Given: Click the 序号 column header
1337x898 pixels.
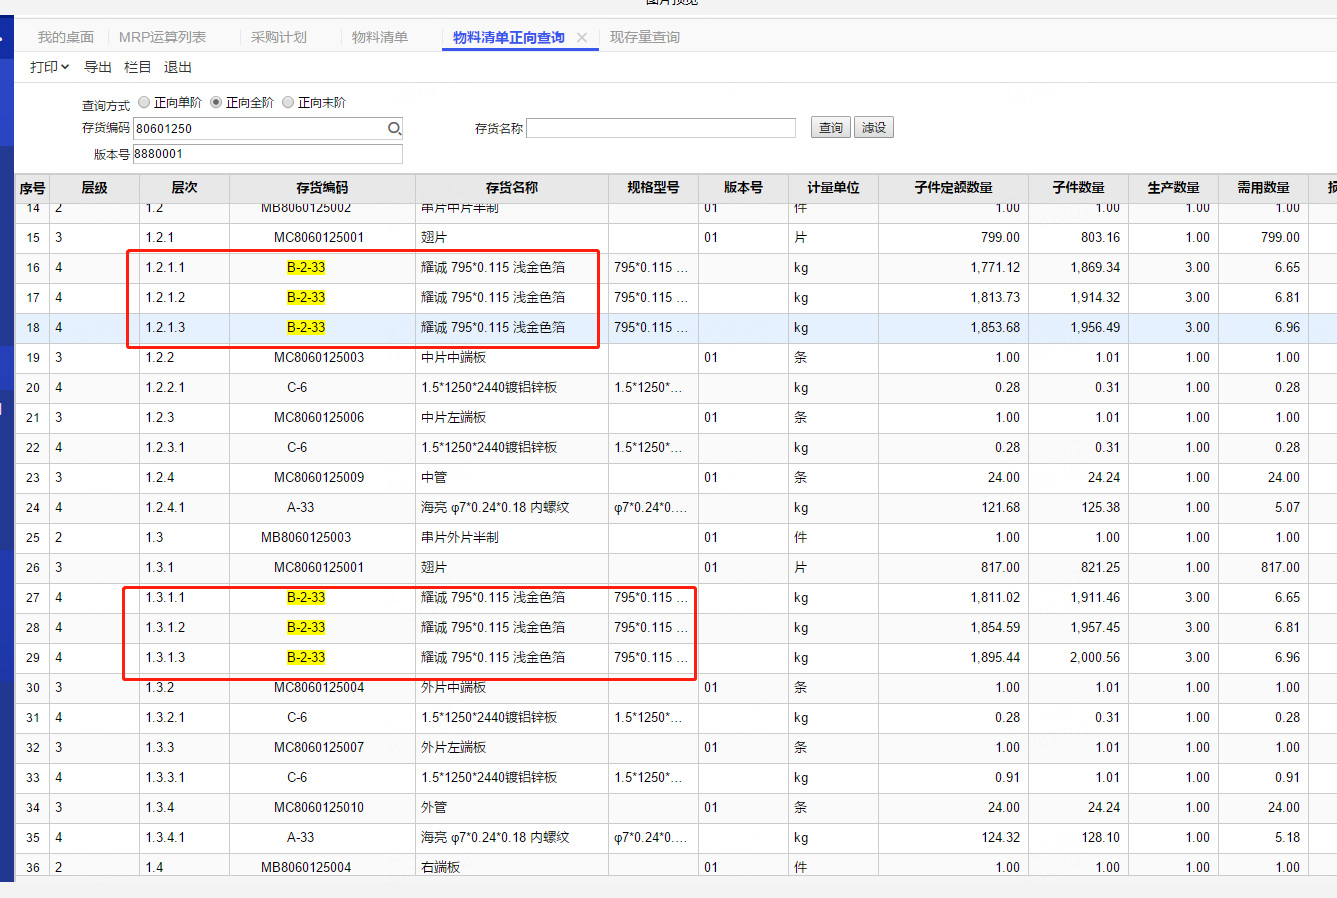Looking at the screenshot, I should (x=33, y=188).
